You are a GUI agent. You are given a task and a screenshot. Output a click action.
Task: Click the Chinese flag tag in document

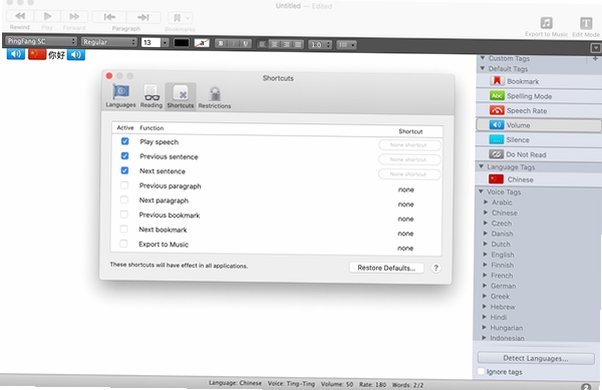tap(37, 54)
